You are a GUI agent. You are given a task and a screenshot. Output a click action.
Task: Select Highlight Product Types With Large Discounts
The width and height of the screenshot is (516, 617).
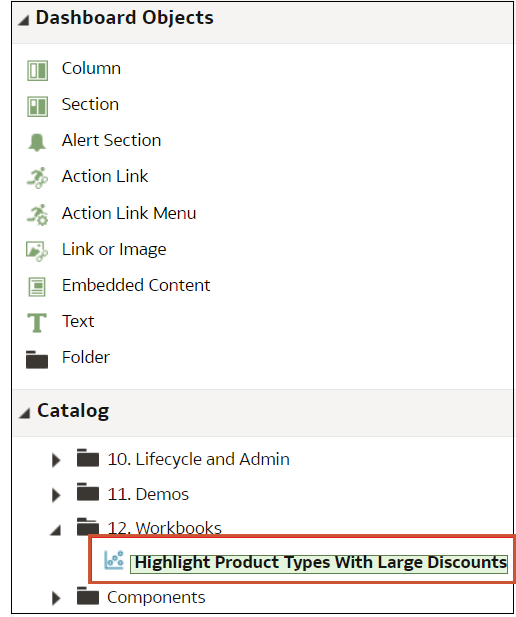tap(319, 563)
